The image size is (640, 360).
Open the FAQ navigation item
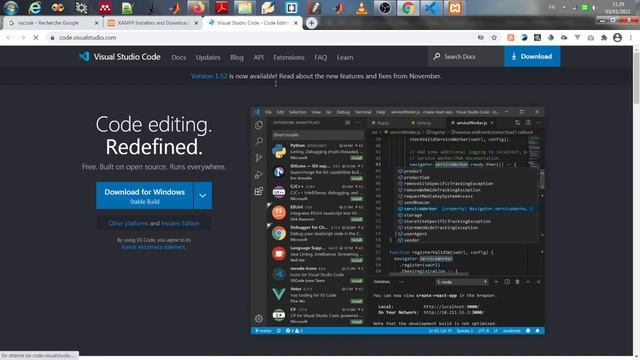tap(320, 58)
